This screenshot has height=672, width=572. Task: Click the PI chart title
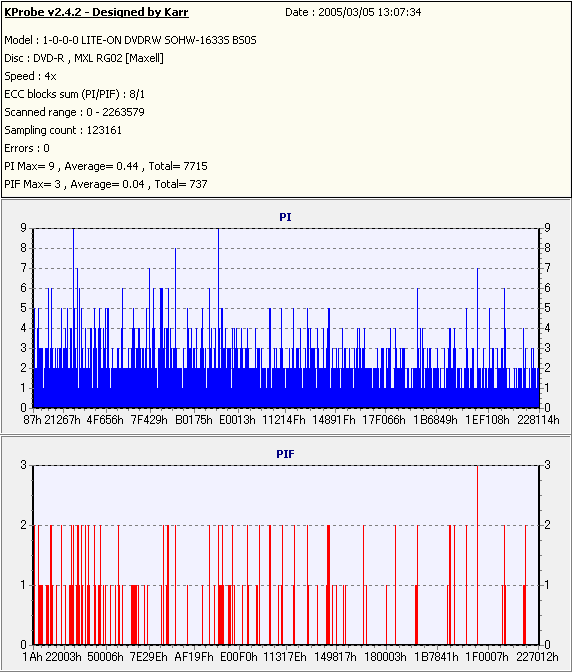click(x=285, y=217)
